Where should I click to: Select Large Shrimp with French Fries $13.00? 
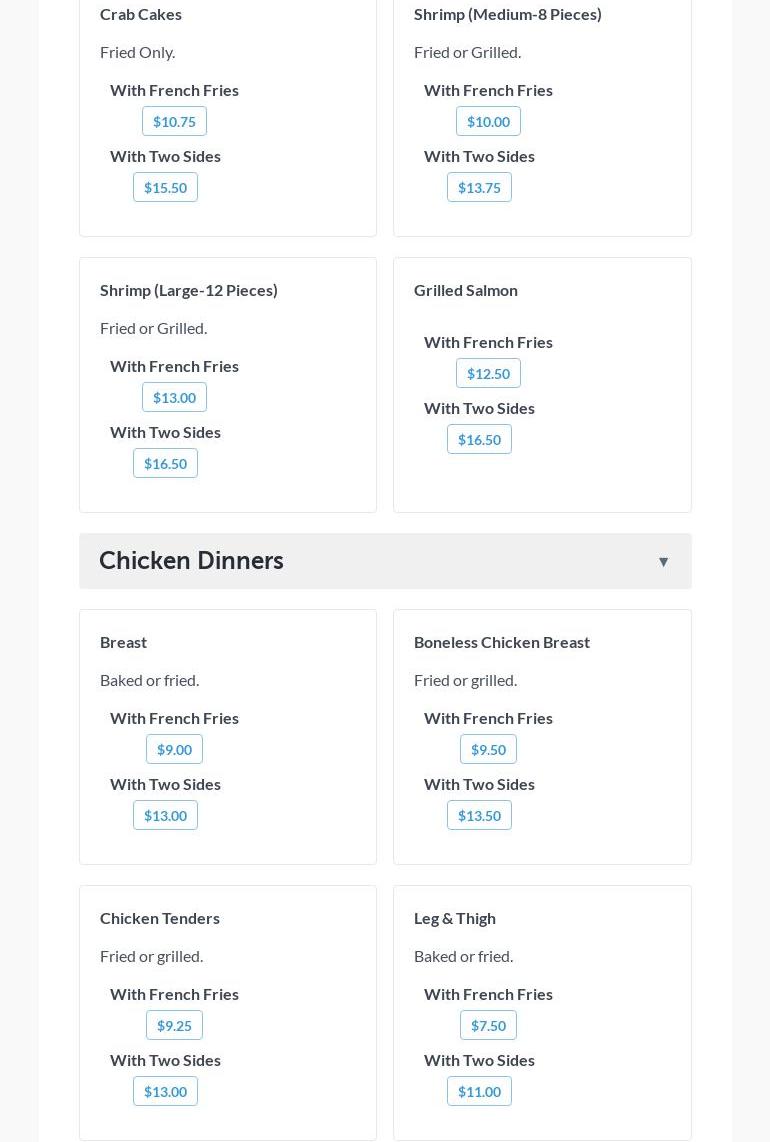coord(174,398)
